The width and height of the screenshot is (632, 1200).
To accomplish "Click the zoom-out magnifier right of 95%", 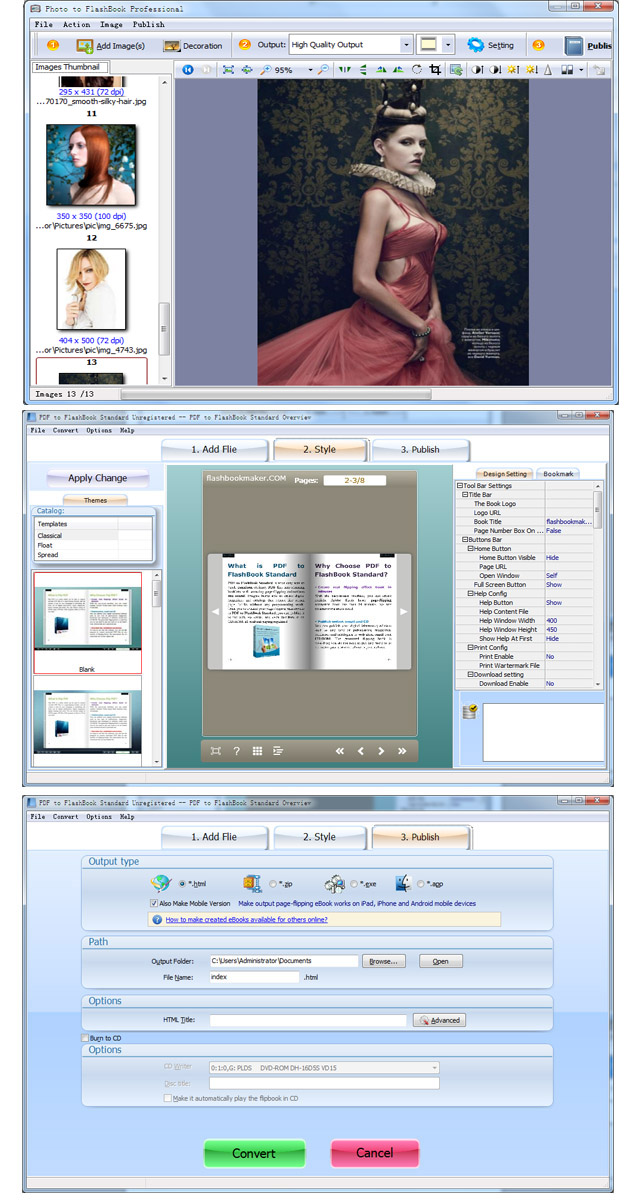I will [322, 70].
